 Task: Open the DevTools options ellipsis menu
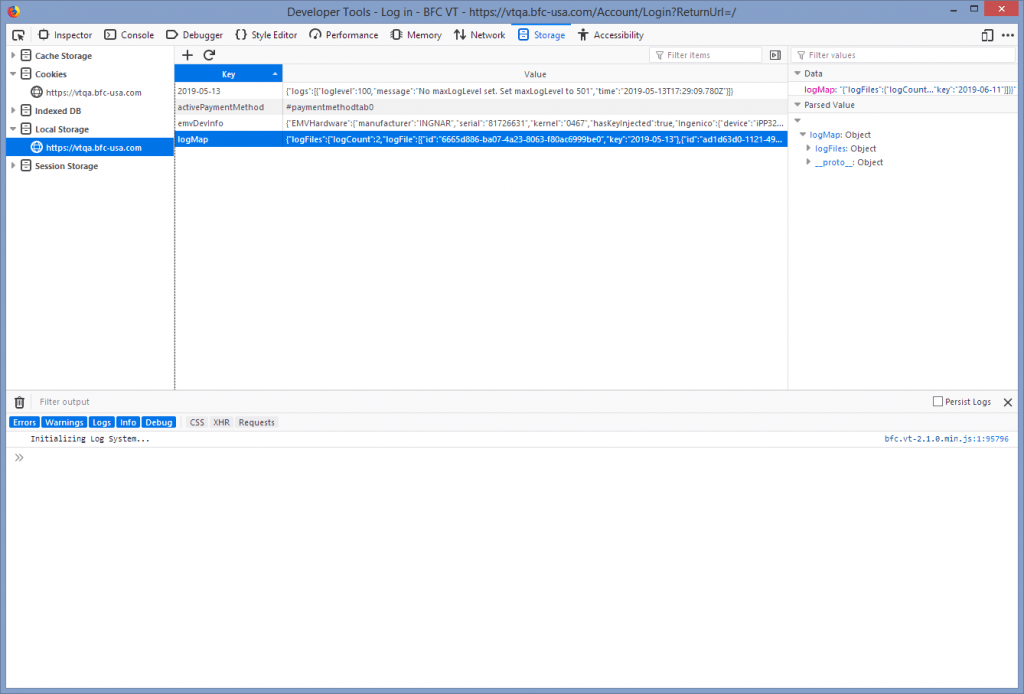point(1008,35)
